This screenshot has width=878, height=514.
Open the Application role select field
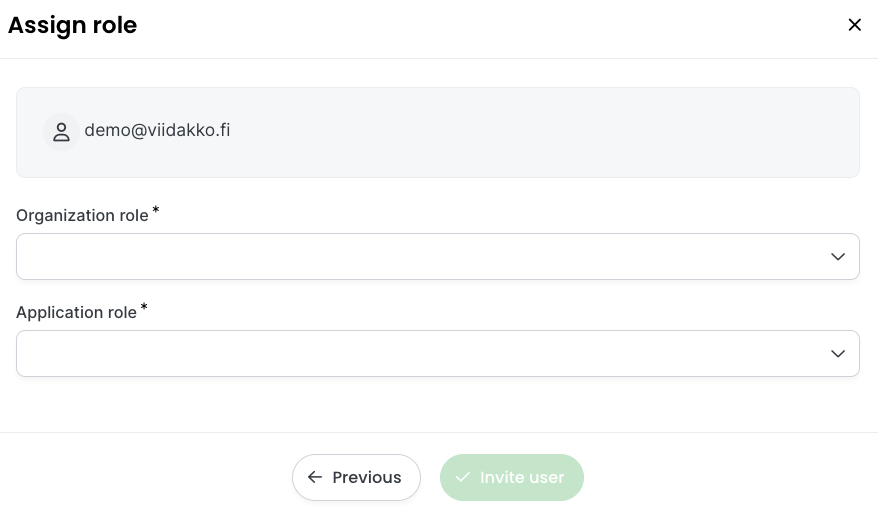click(x=438, y=353)
